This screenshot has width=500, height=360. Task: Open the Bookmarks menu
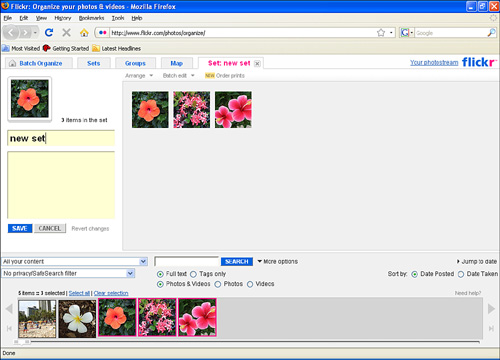[91, 18]
